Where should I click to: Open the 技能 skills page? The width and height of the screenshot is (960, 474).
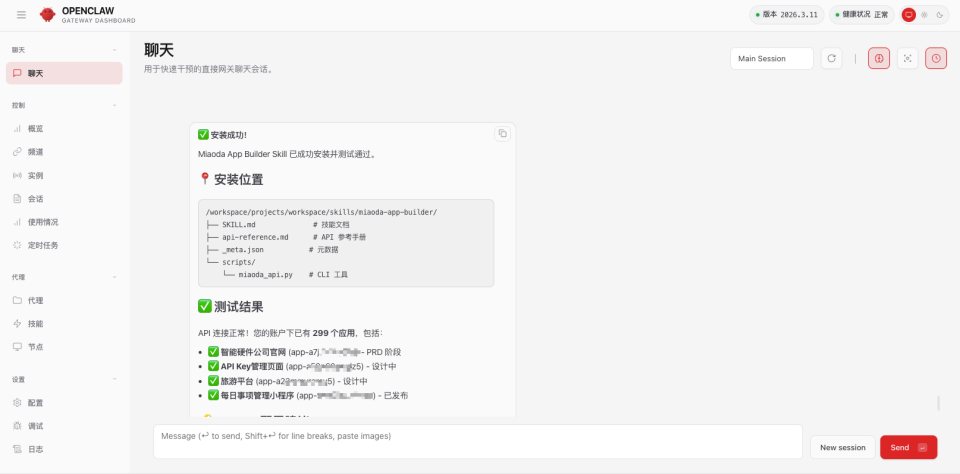pyautogui.click(x=35, y=324)
